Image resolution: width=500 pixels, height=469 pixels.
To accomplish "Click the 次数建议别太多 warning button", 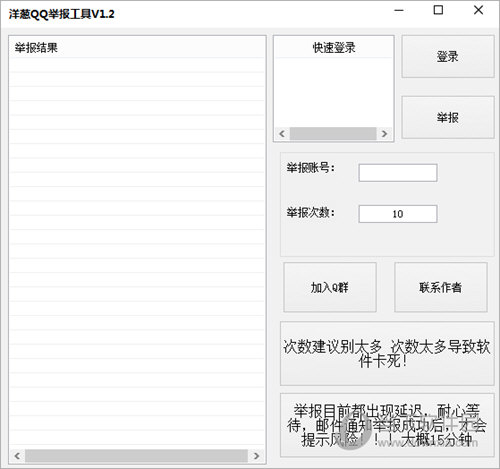I will [387, 354].
